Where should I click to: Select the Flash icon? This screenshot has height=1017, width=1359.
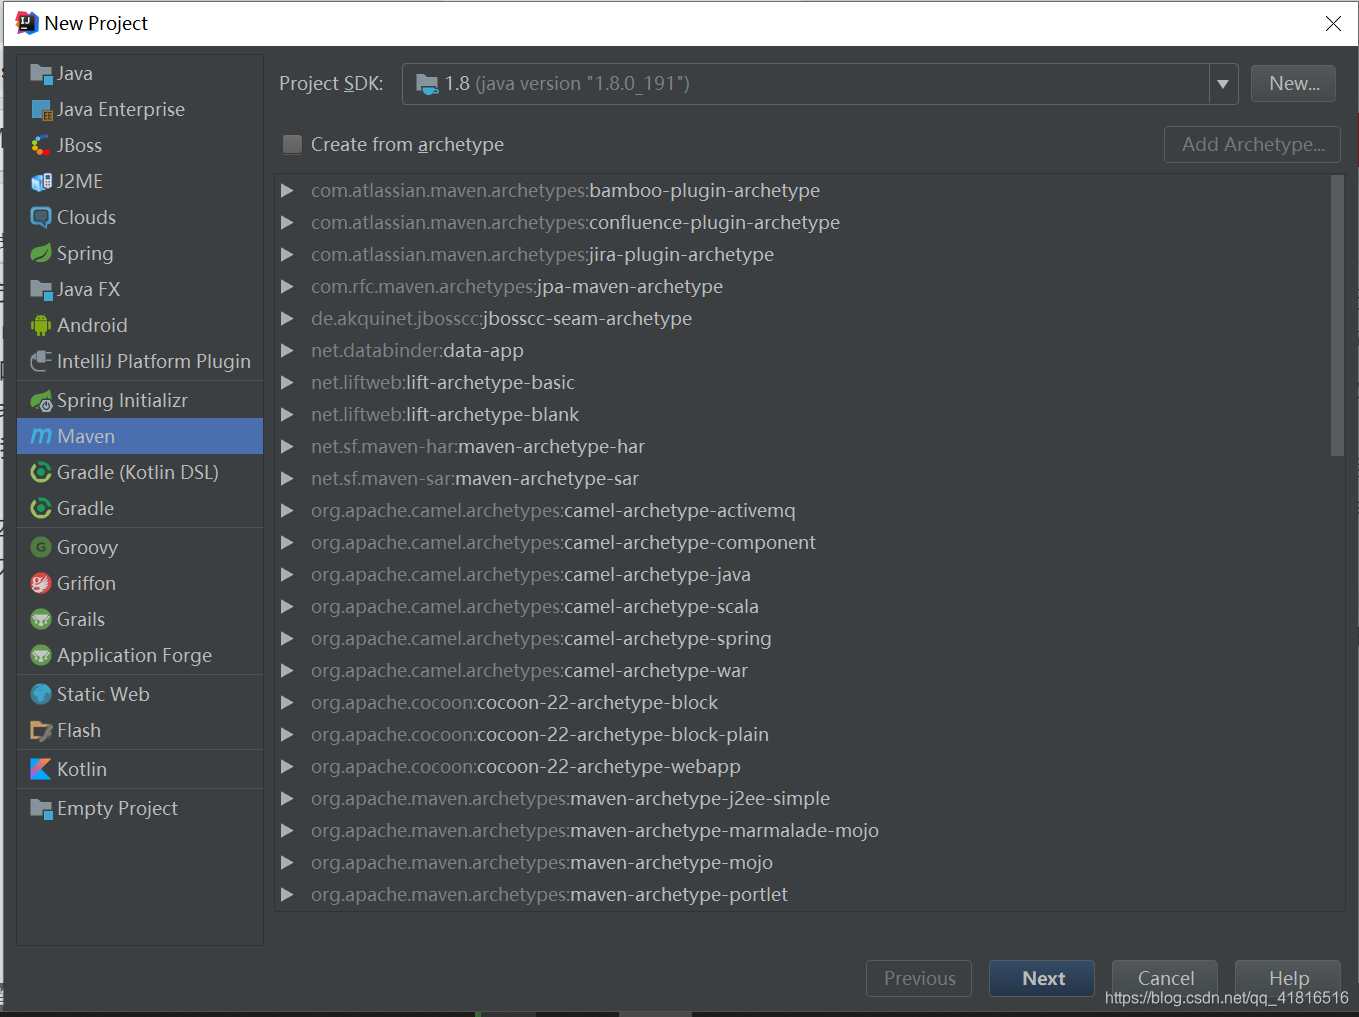point(41,730)
